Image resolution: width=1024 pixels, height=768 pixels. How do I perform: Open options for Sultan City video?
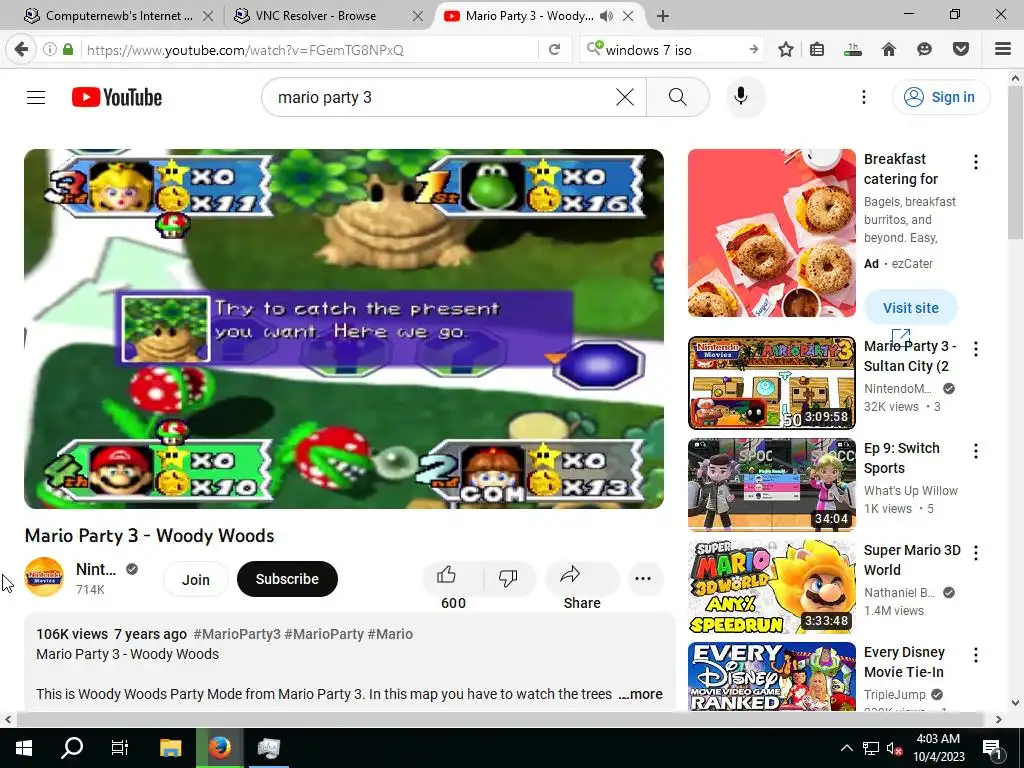[x=976, y=349]
